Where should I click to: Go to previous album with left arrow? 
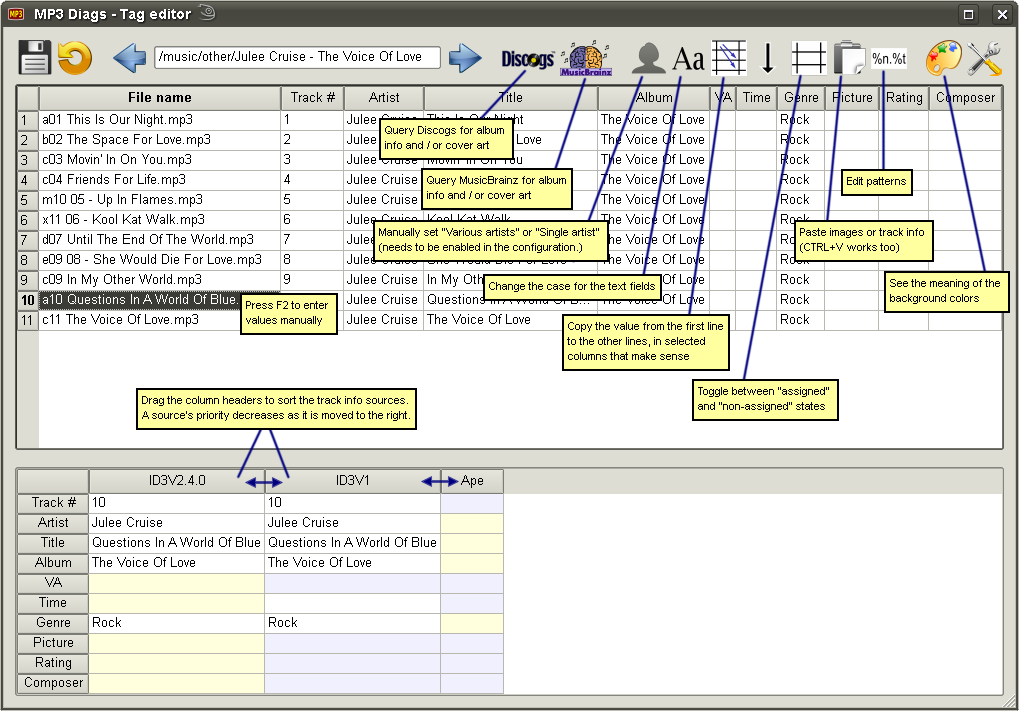[130, 58]
